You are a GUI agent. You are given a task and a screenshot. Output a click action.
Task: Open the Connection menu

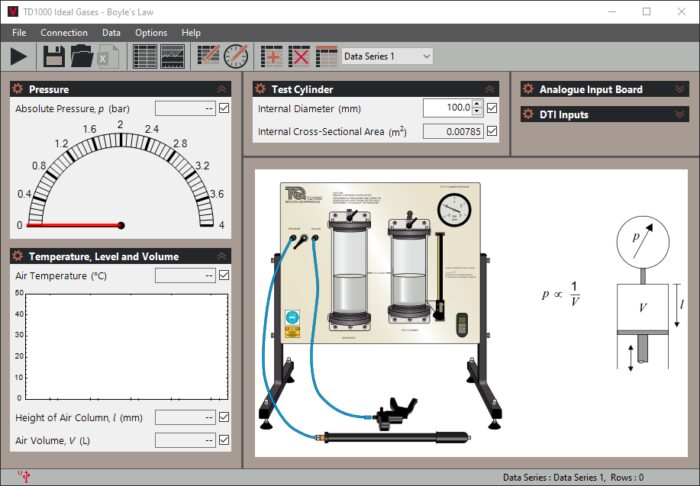(x=64, y=33)
